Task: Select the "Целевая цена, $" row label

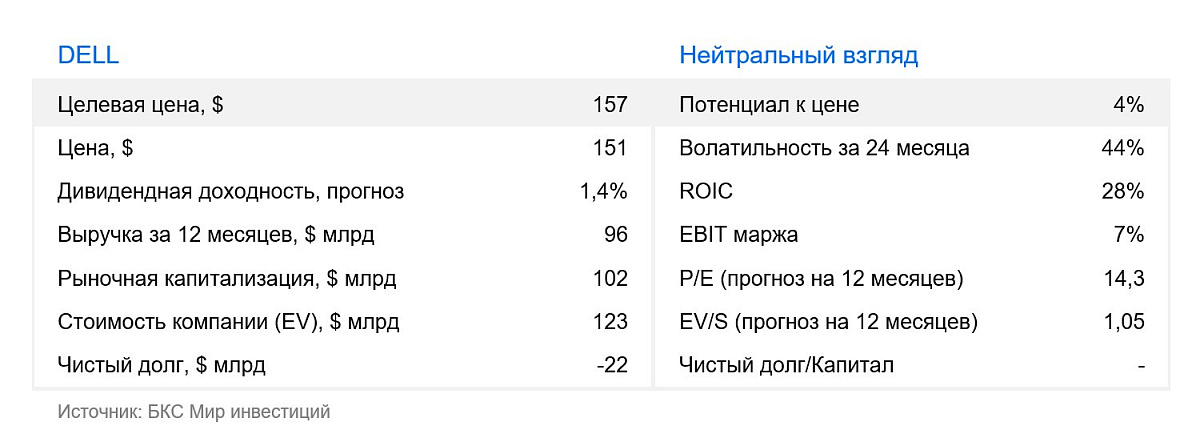Action: tap(140, 105)
